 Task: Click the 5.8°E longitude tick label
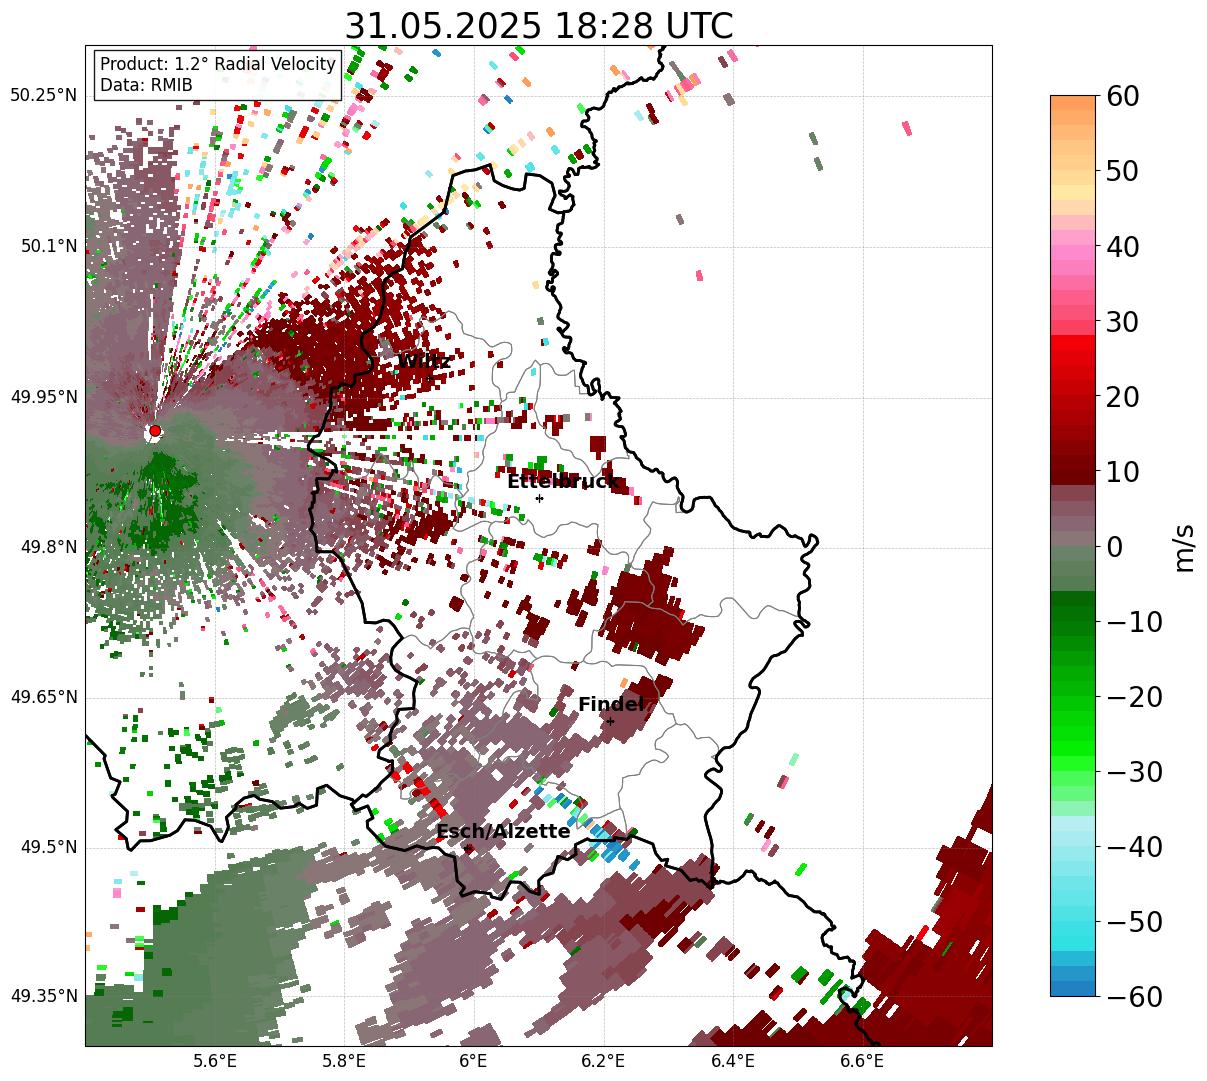point(344,1060)
